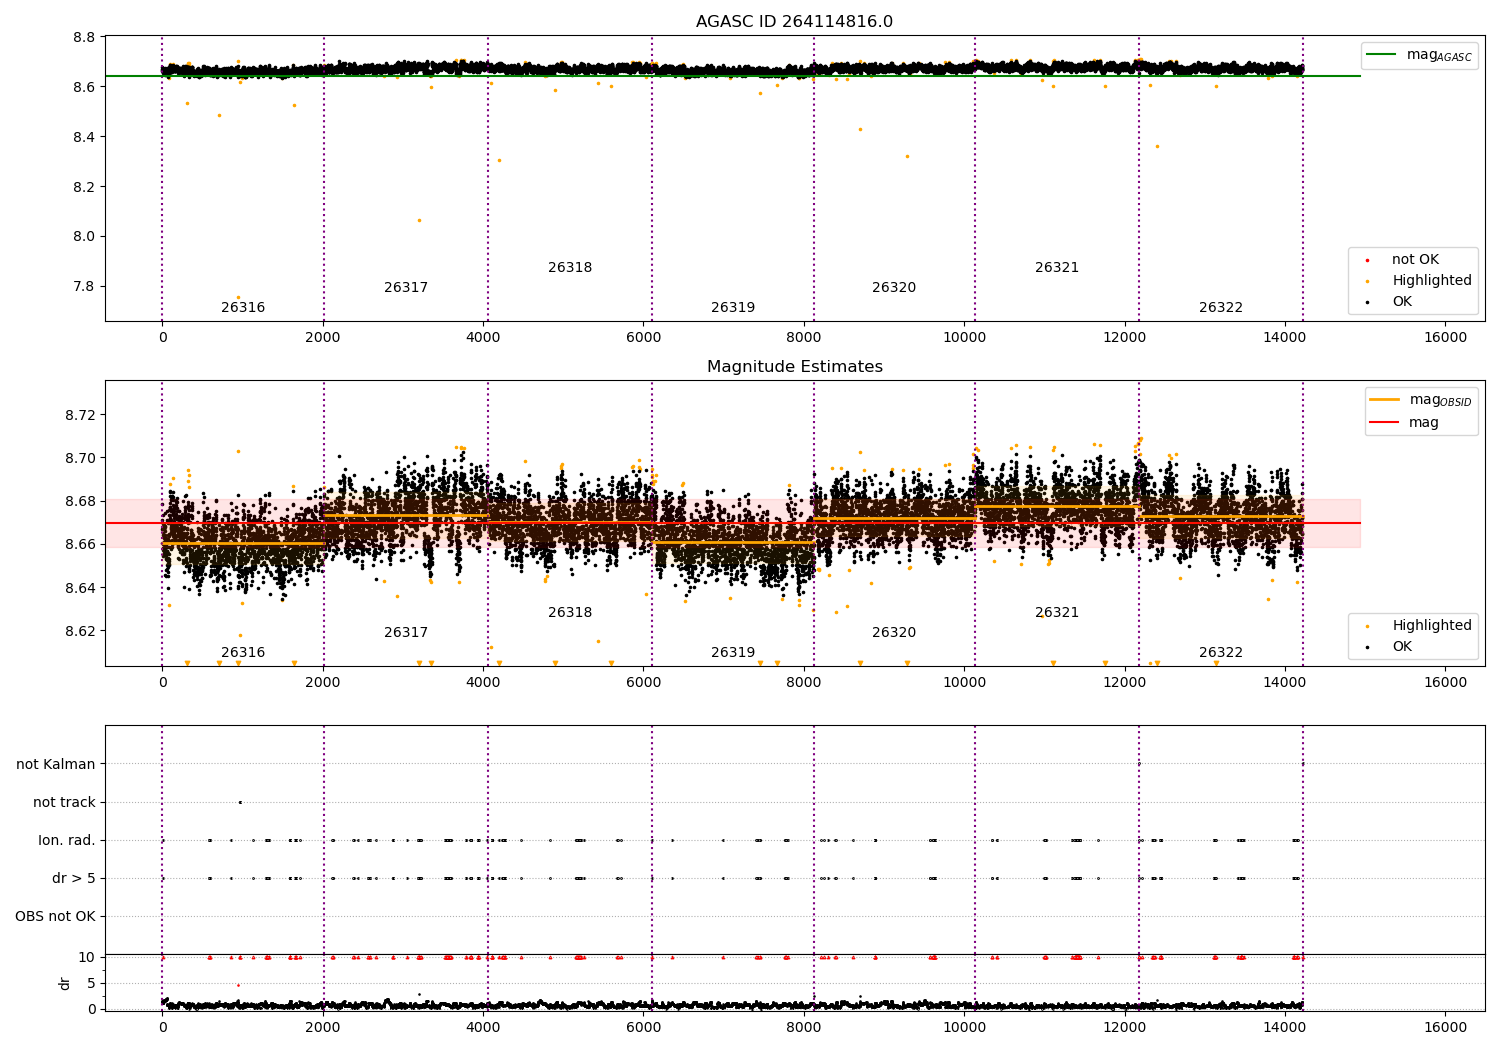Image resolution: width=1500 pixels, height=1050 pixels.
Task: Click label 26318 in the Magnitude Estimates plot
Action: pos(570,613)
